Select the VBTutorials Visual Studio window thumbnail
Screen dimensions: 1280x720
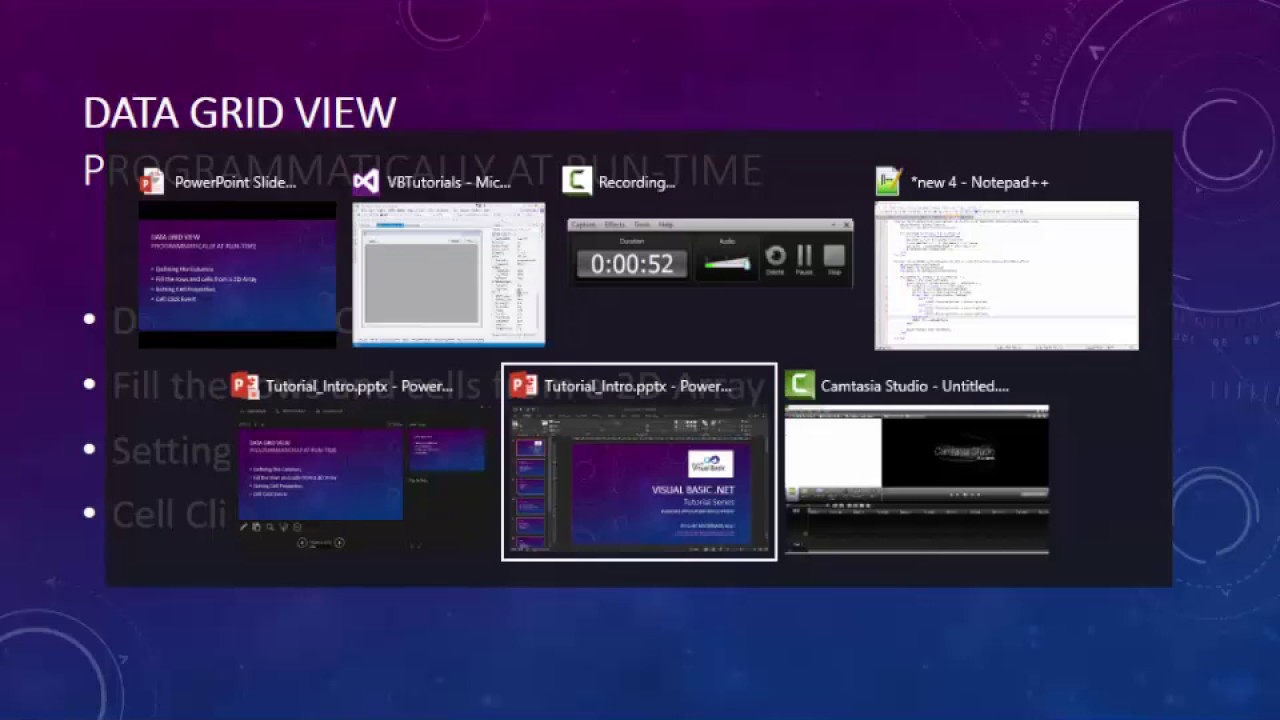tap(449, 274)
